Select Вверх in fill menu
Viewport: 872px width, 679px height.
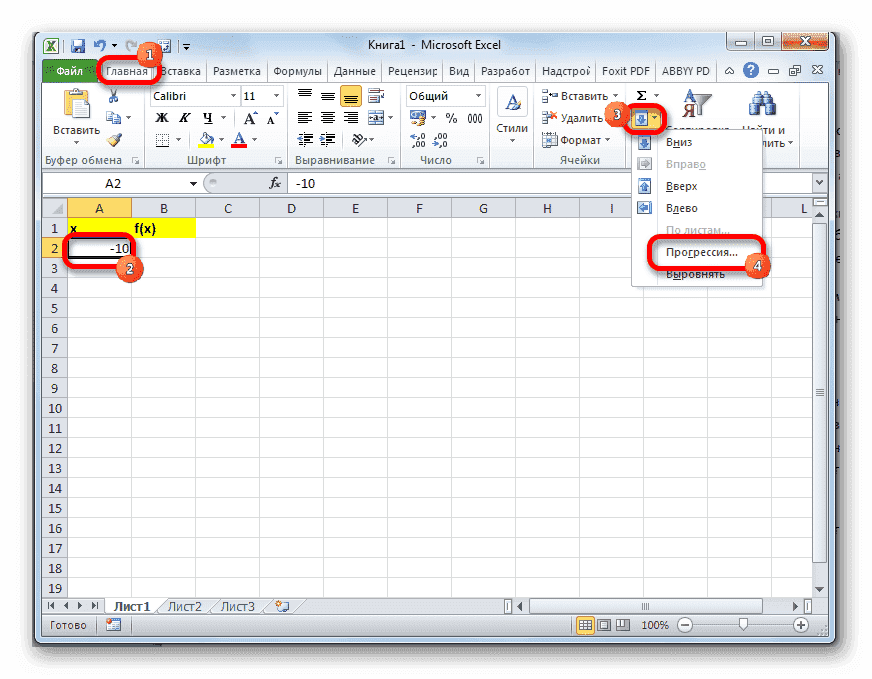pyautogui.click(x=697, y=186)
